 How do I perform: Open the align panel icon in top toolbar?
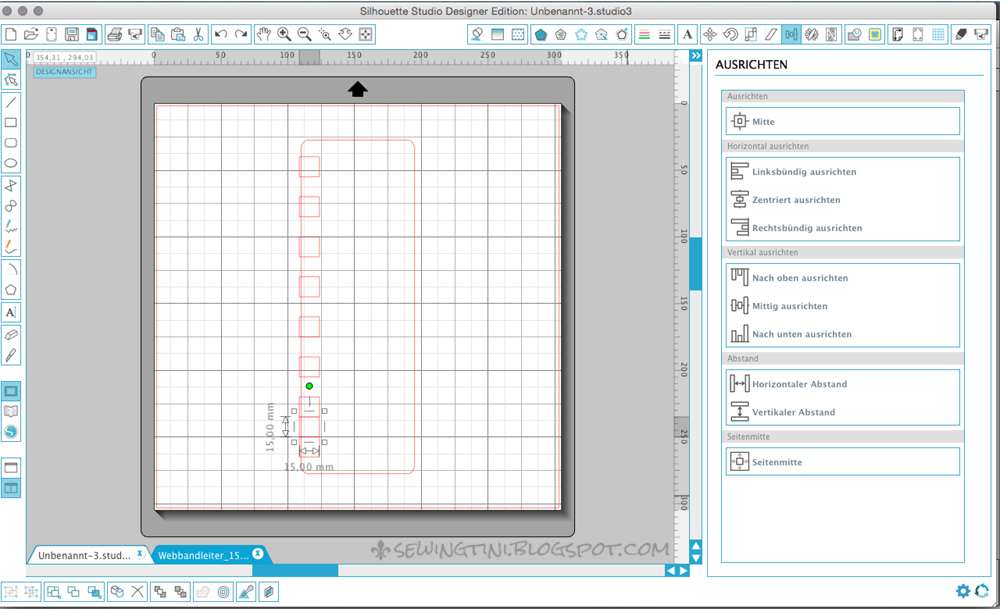coord(791,34)
